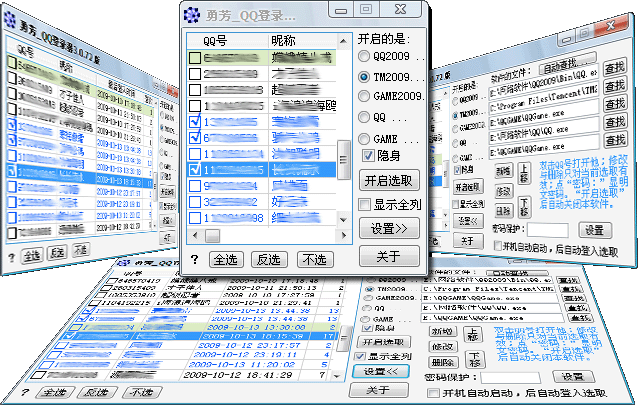Enable 开机自动启动 in the bottom window
The height and width of the screenshot is (405, 638).
(433, 393)
